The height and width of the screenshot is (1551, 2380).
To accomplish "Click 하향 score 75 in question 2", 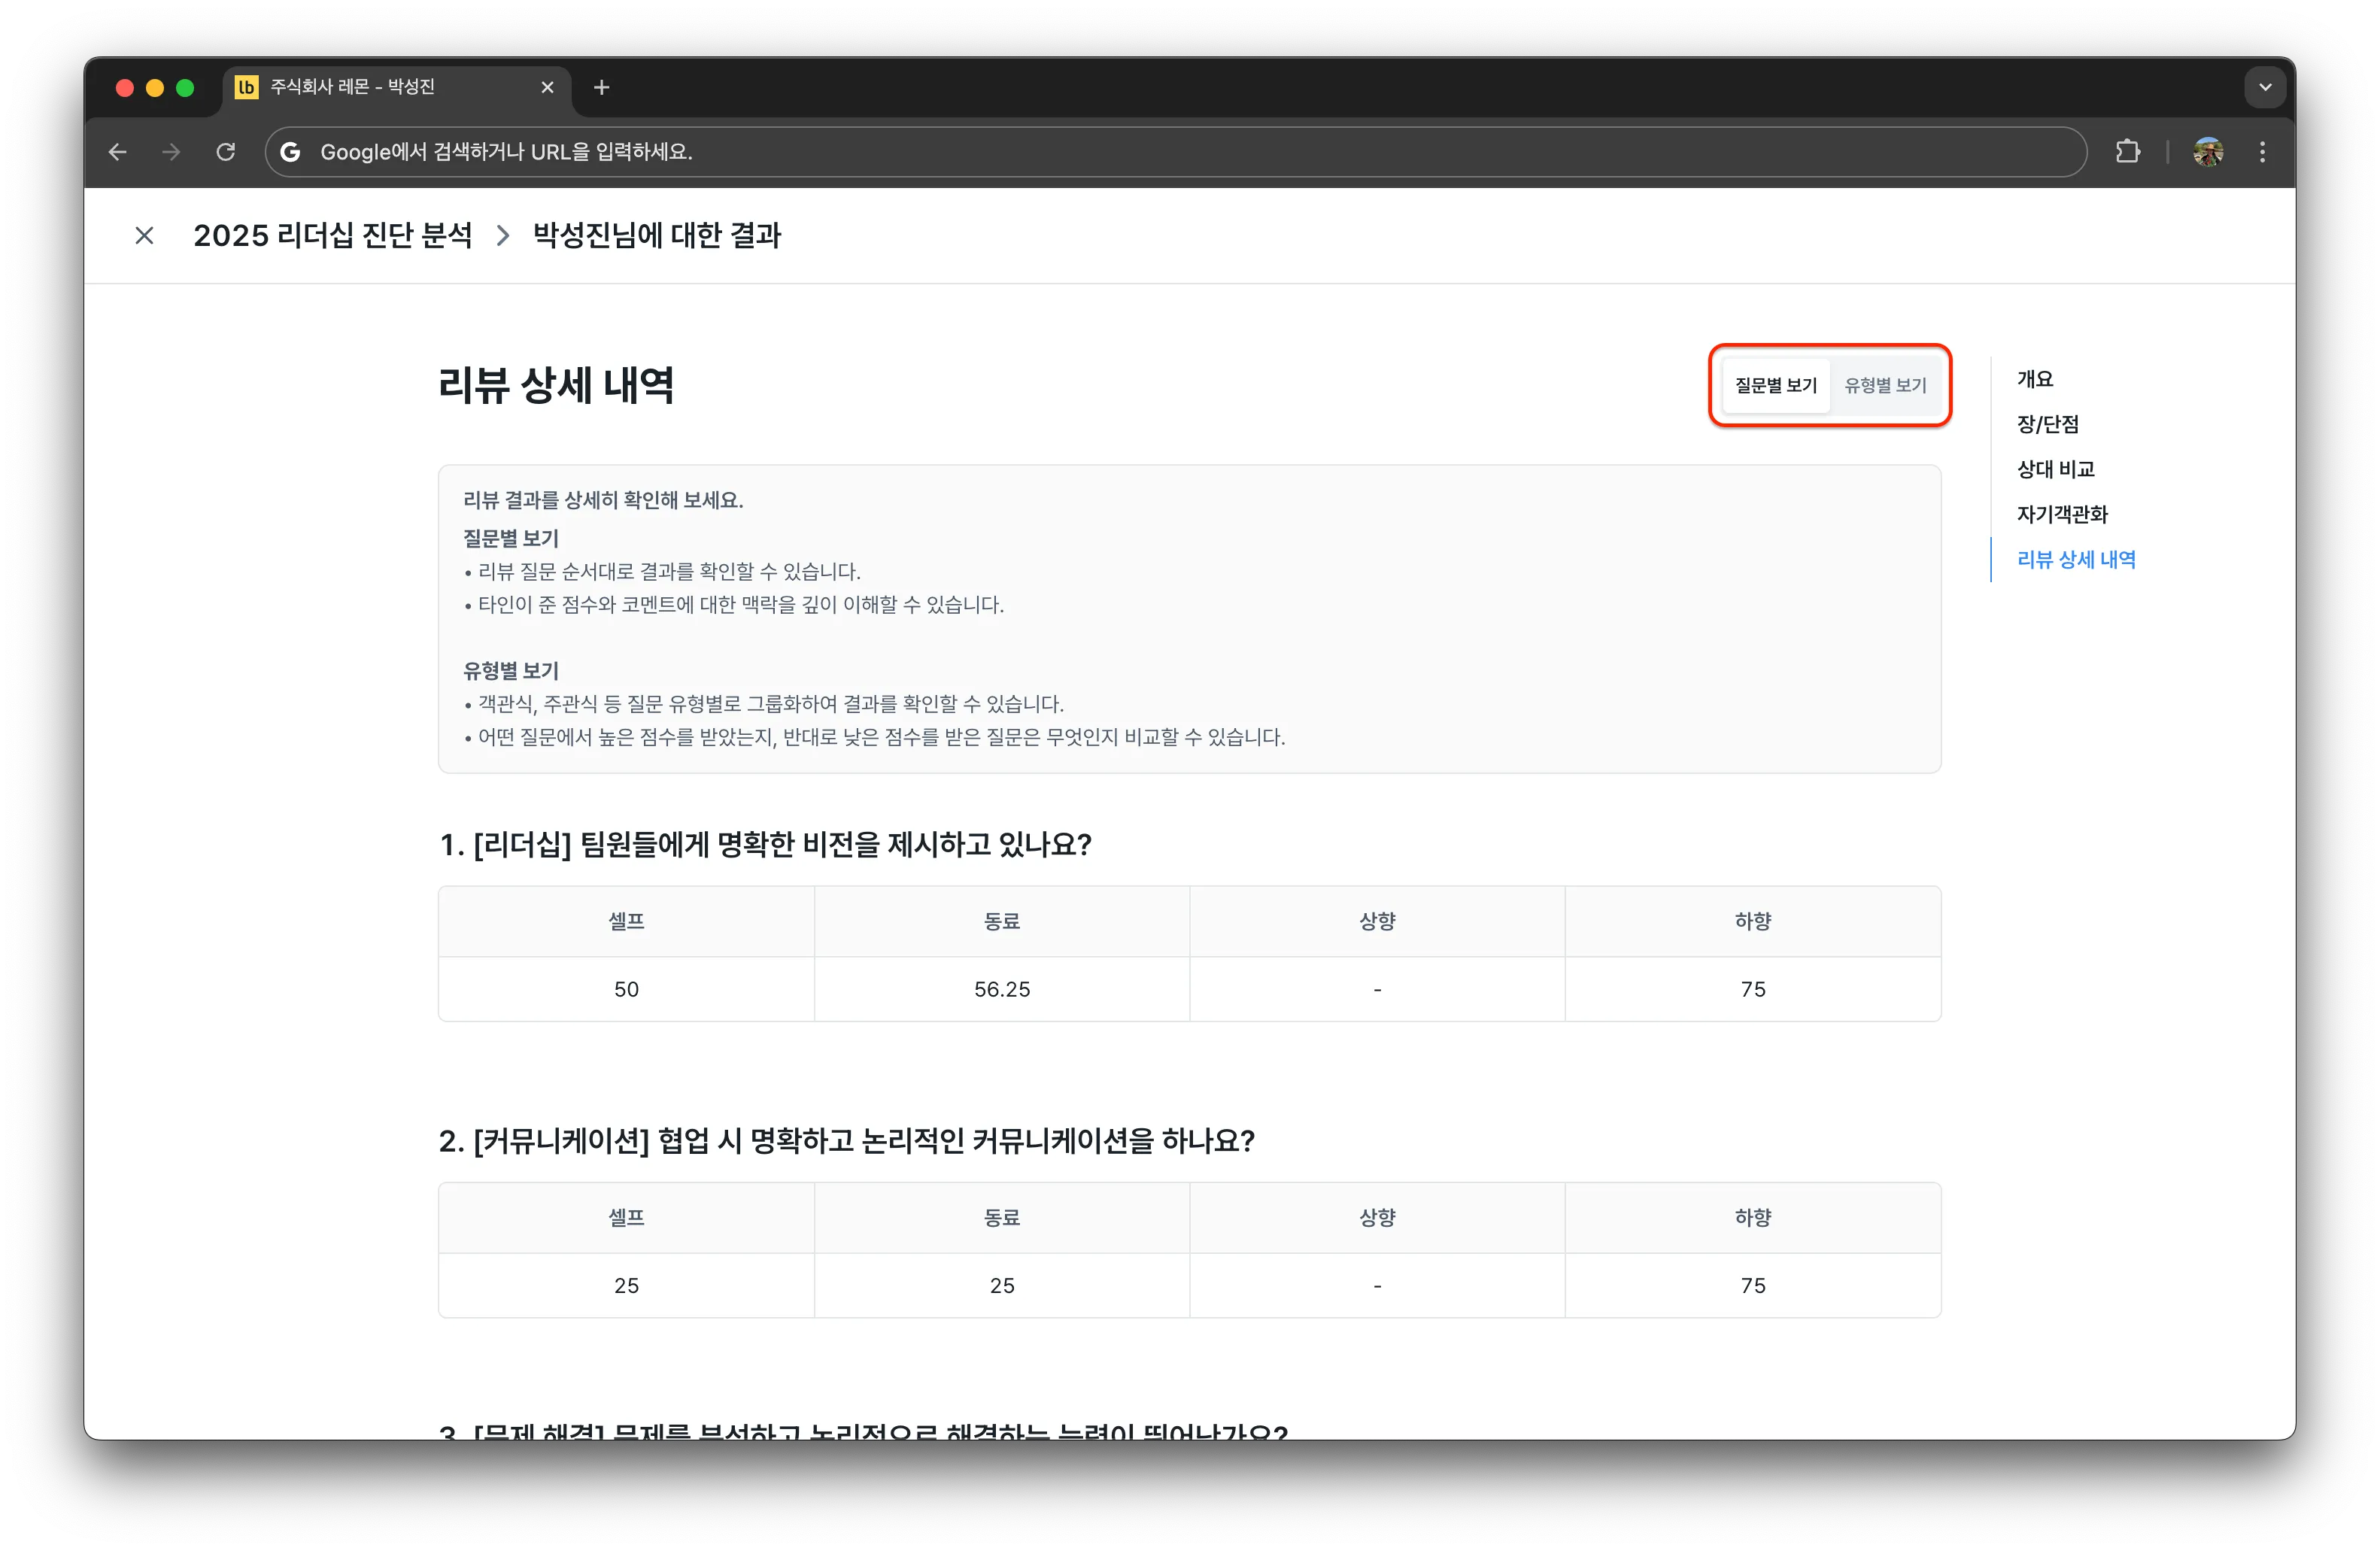I will click(1753, 1287).
